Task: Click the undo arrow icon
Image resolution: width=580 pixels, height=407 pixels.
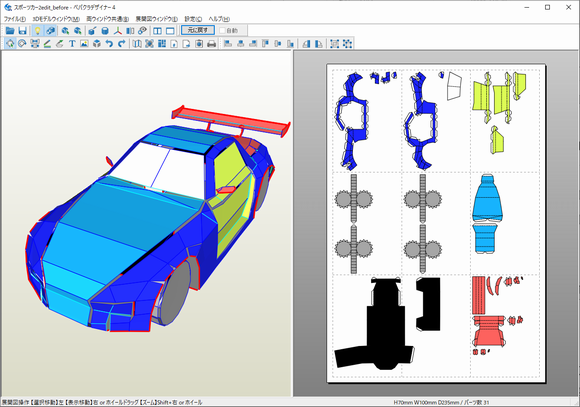Action: point(109,44)
